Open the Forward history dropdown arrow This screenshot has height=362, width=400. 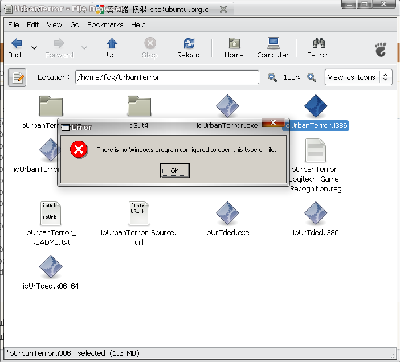tap(84, 48)
